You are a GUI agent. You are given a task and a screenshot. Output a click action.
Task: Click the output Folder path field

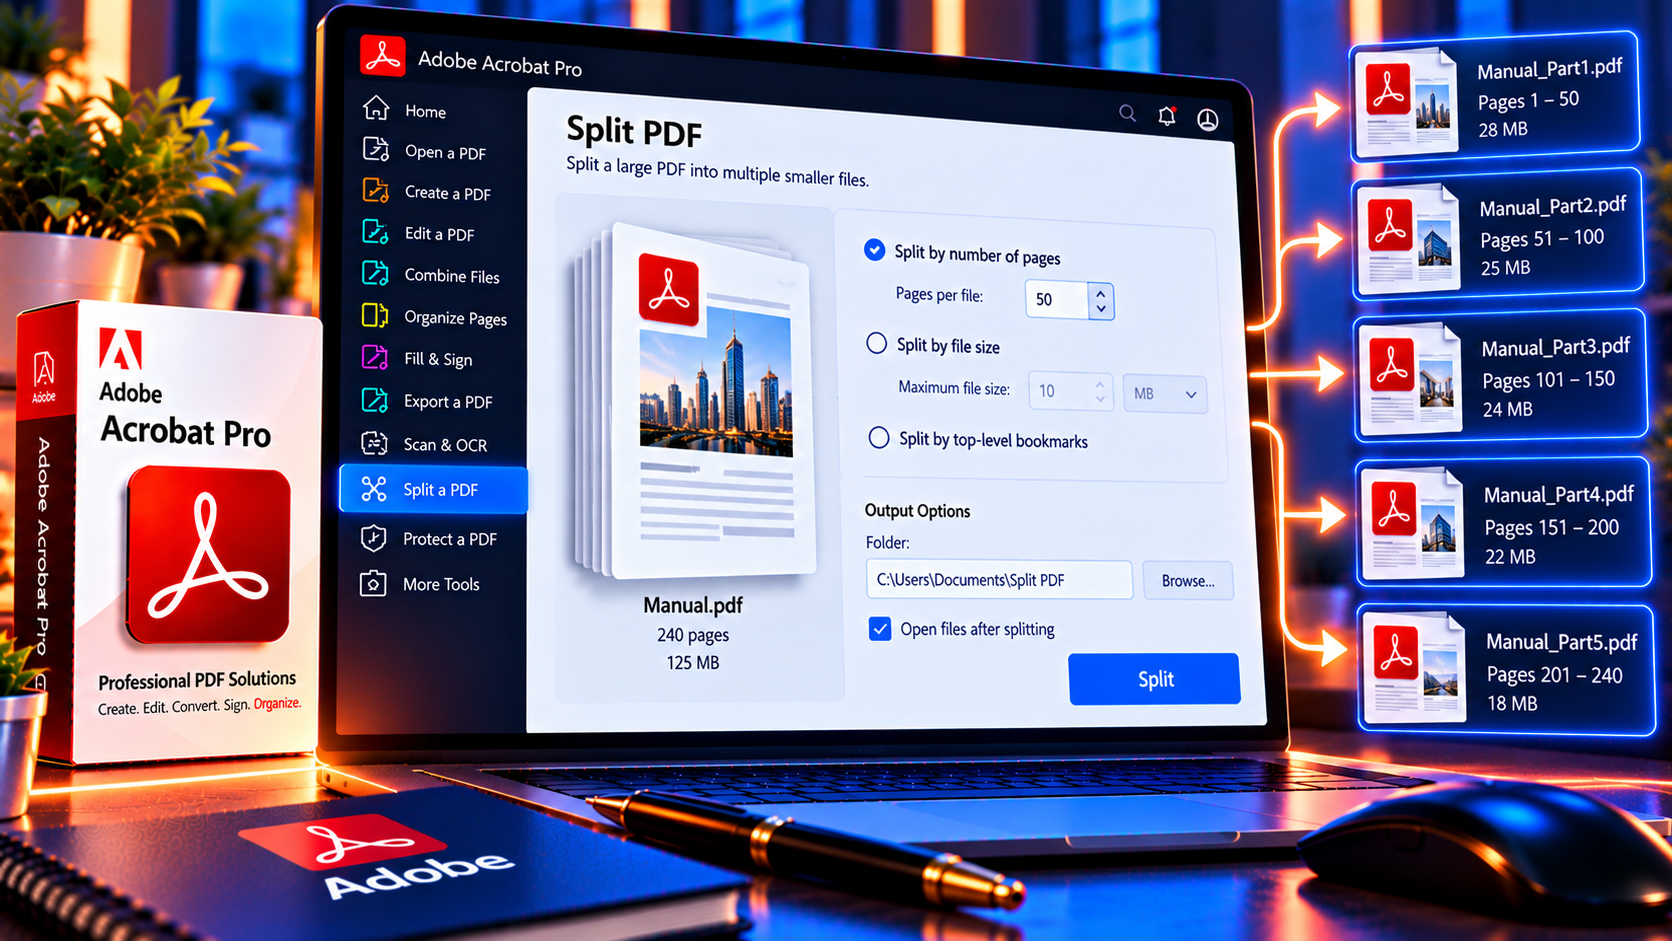999,580
